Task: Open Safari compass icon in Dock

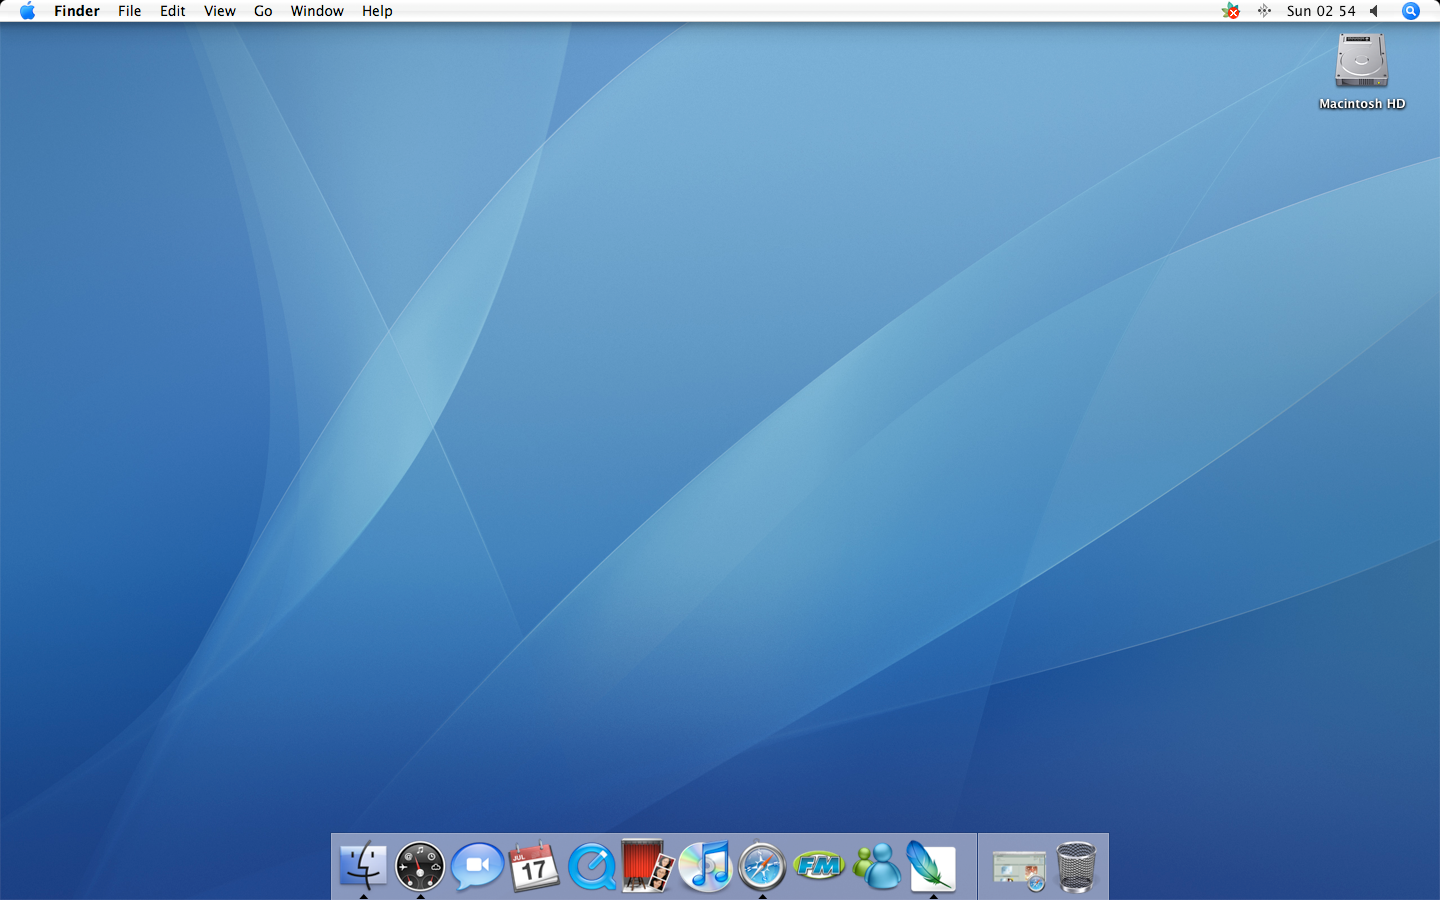Action: 762,866
